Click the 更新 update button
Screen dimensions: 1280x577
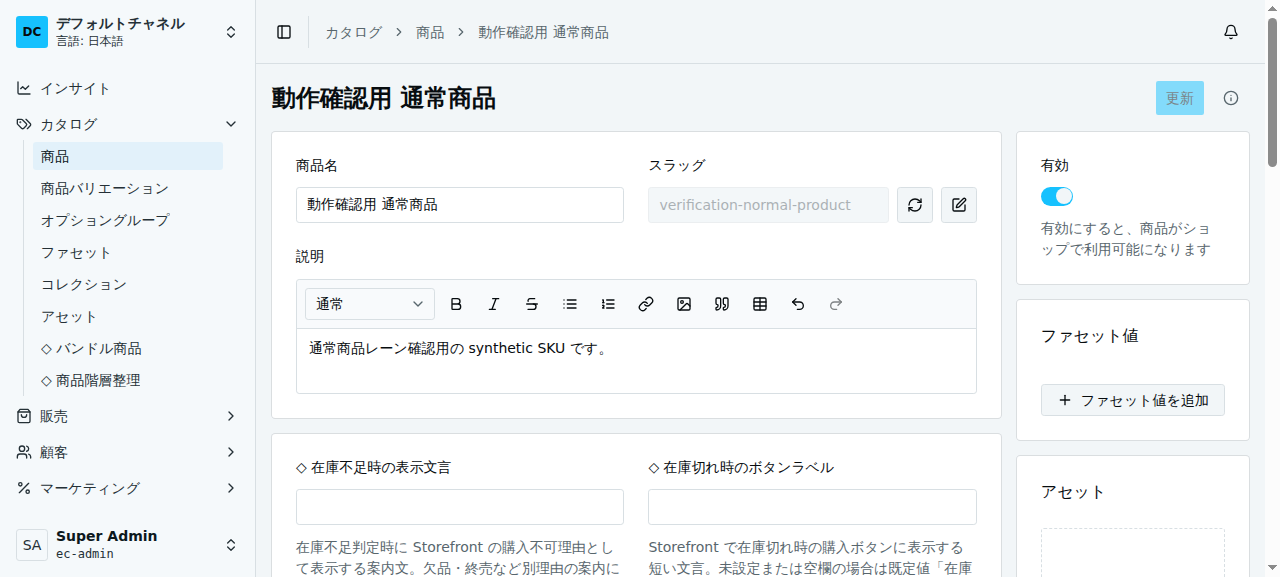point(1180,98)
